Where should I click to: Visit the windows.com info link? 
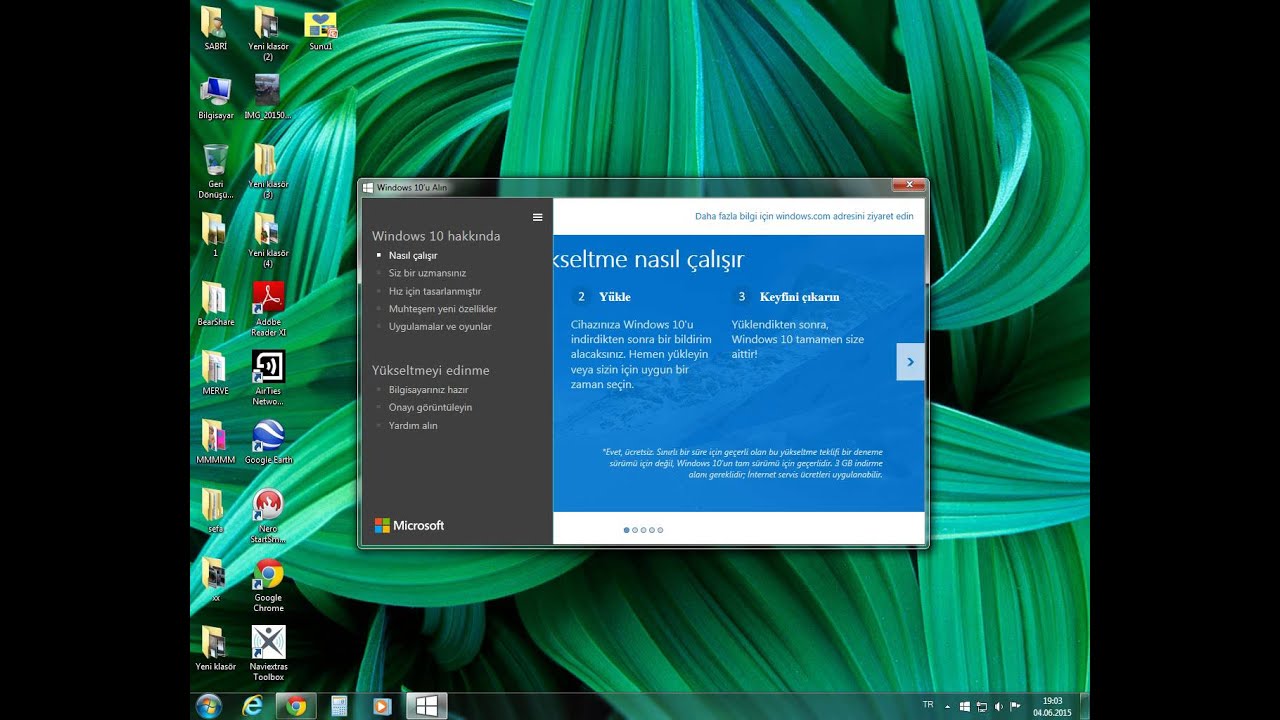804,216
